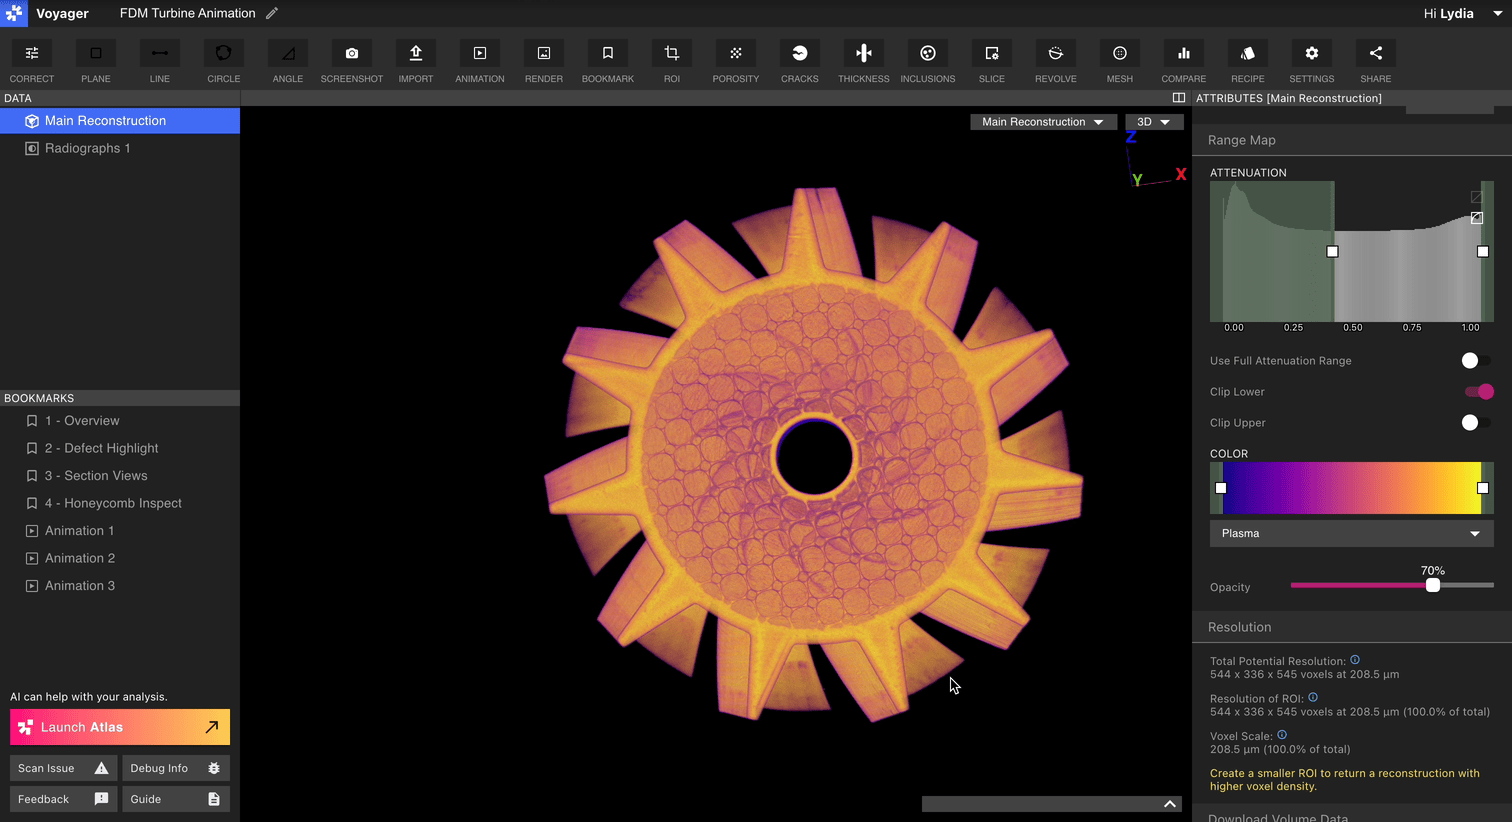This screenshot has height=822, width=1512.
Task: Open the Cracks detection tool
Action: pos(799,60)
